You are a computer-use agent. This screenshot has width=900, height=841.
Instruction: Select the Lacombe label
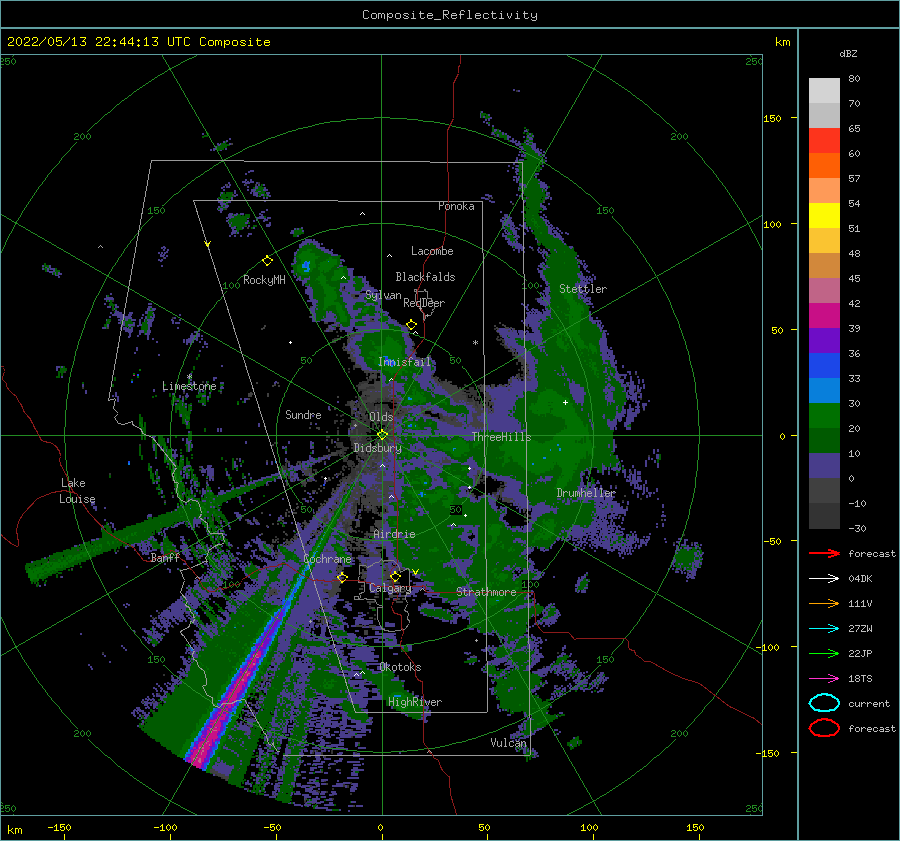pyautogui.click(x=432, y=251)
